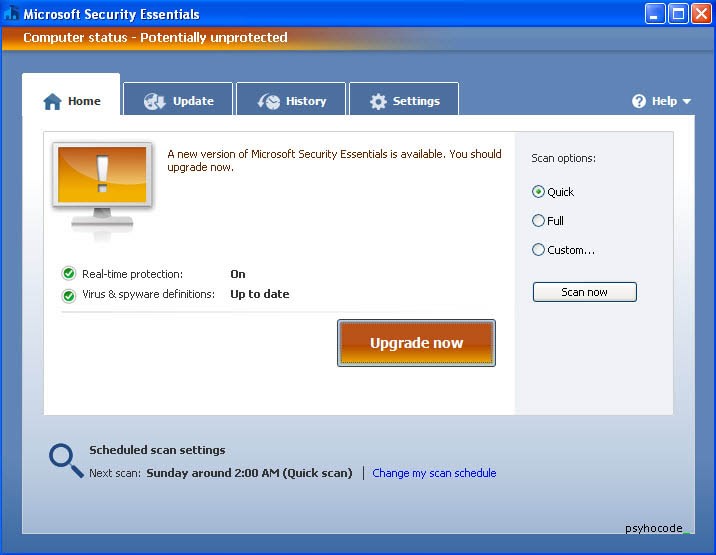Open the History tab
The height and width of the screenshot is (555, 716).
click(291, 99)
